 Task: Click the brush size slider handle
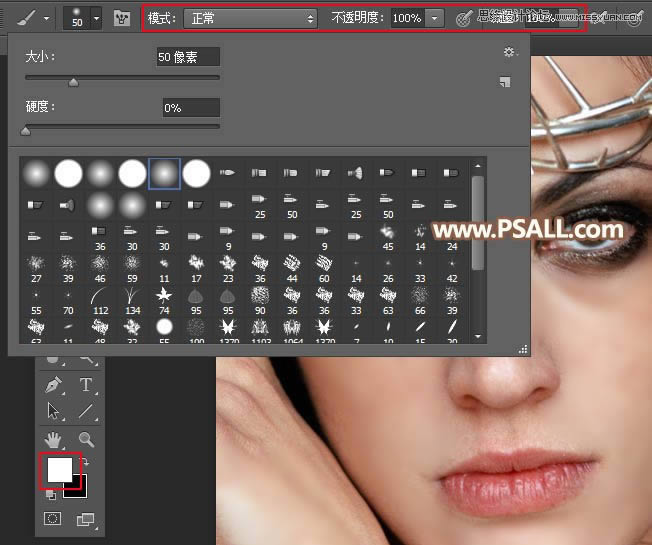point(73,83)
